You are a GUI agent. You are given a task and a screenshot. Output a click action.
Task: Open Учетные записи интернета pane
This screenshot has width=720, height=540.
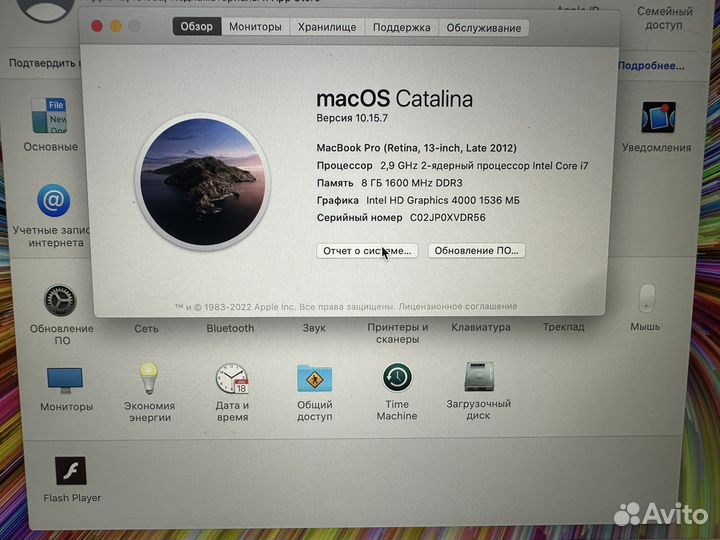(54, 200)
